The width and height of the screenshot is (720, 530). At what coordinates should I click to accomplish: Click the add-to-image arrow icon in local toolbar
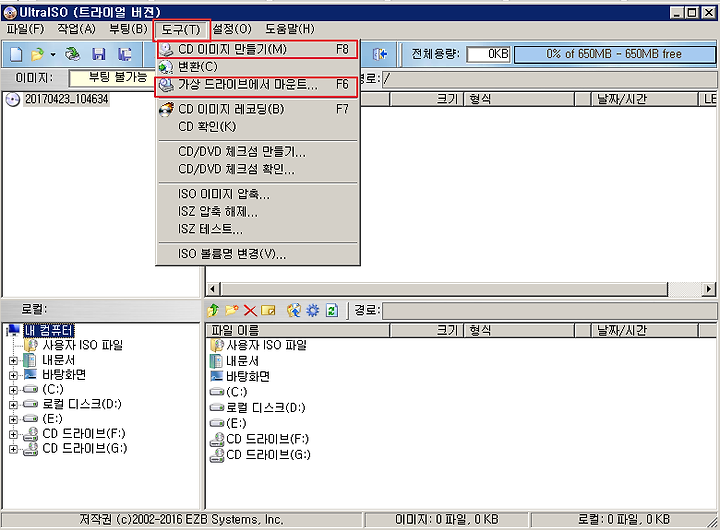point(294,311)
